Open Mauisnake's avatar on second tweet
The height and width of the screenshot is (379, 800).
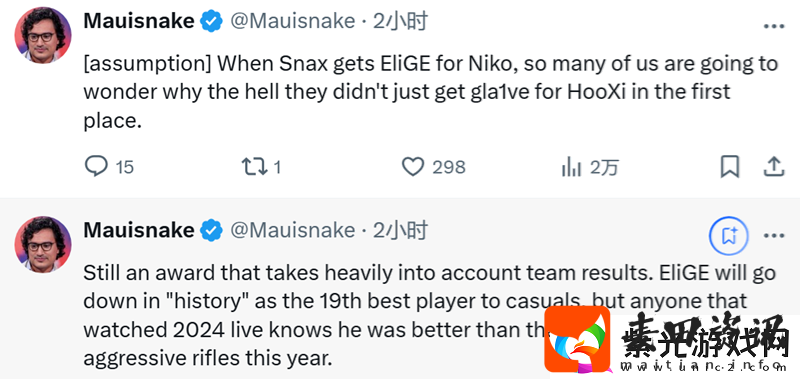(43, 244)
